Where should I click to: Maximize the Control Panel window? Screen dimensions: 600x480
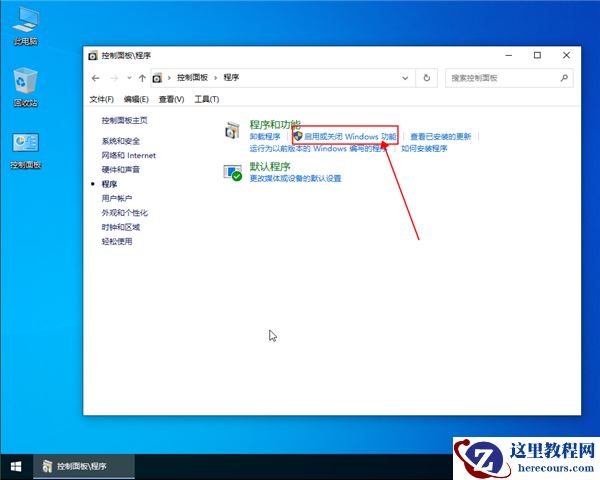click(x=537, y=56)
